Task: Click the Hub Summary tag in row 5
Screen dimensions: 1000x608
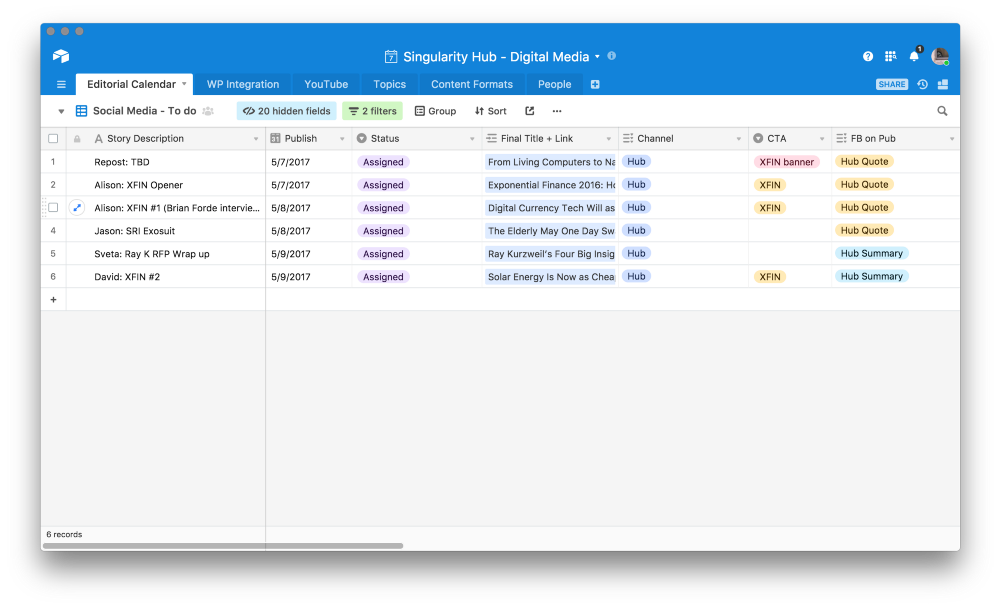Action: click(871, 253)
